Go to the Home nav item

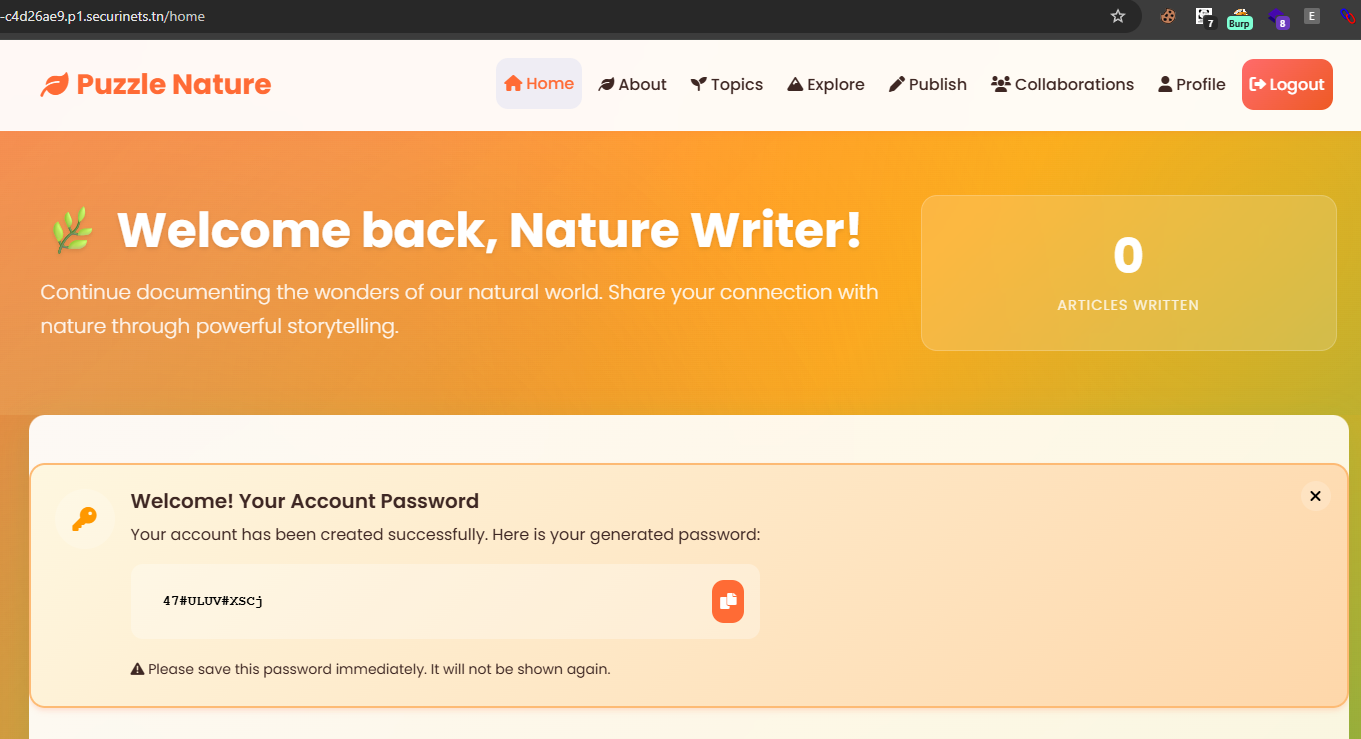[539, 84]
